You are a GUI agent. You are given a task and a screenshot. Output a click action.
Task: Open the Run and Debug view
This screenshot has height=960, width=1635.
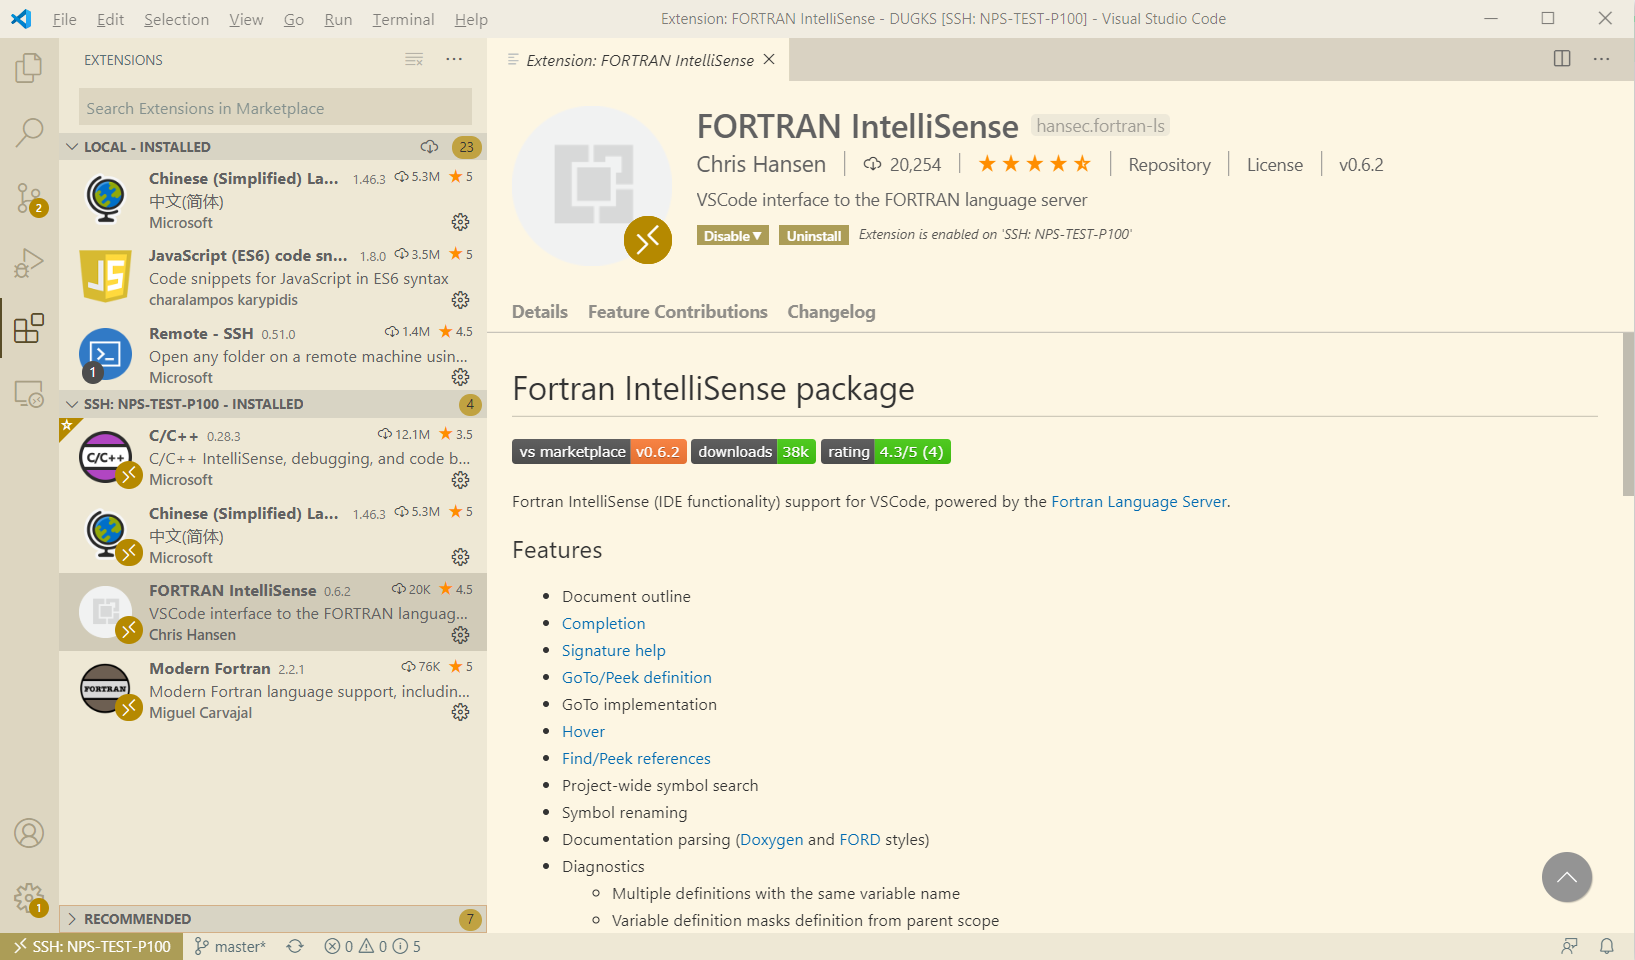(29, 263)
